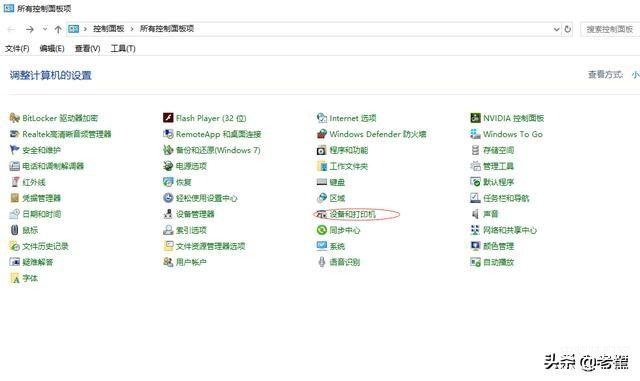Click the 键盘 icon

pos(322,182)
